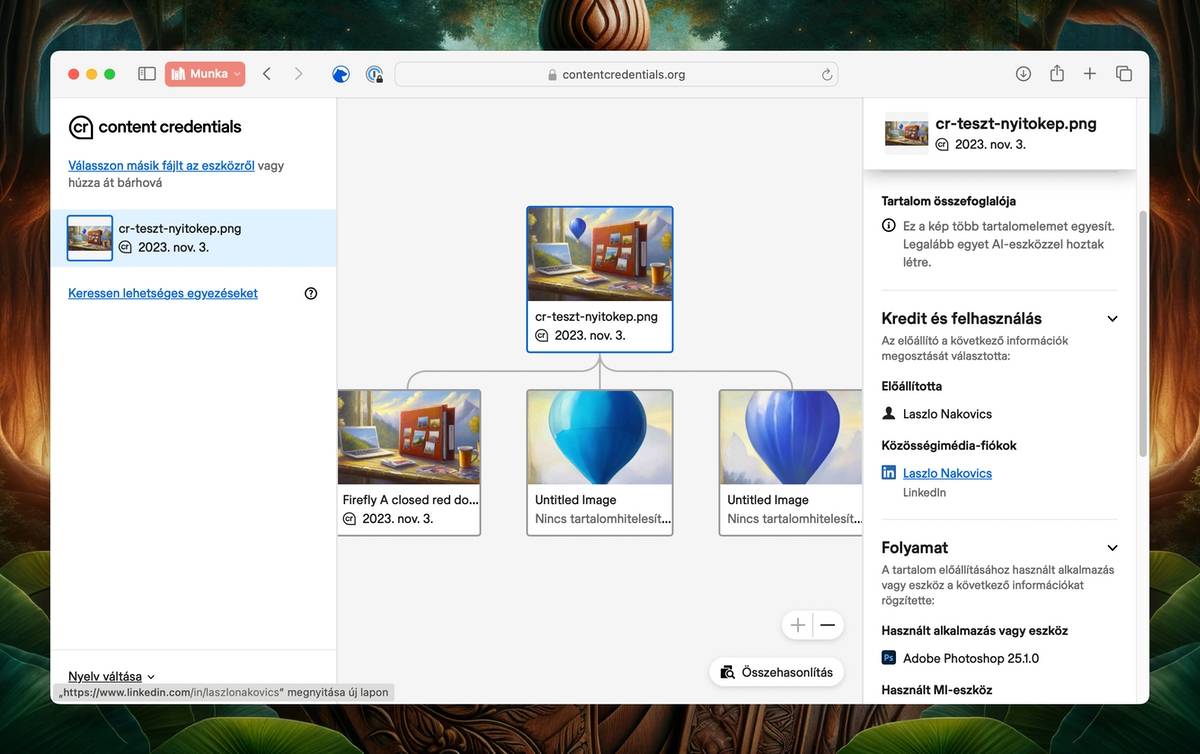The width and height of the screenshot is (1200, 754).
Task: Click 'Keressen lehetséges egyezéseket' link
Action: [163, 293]
